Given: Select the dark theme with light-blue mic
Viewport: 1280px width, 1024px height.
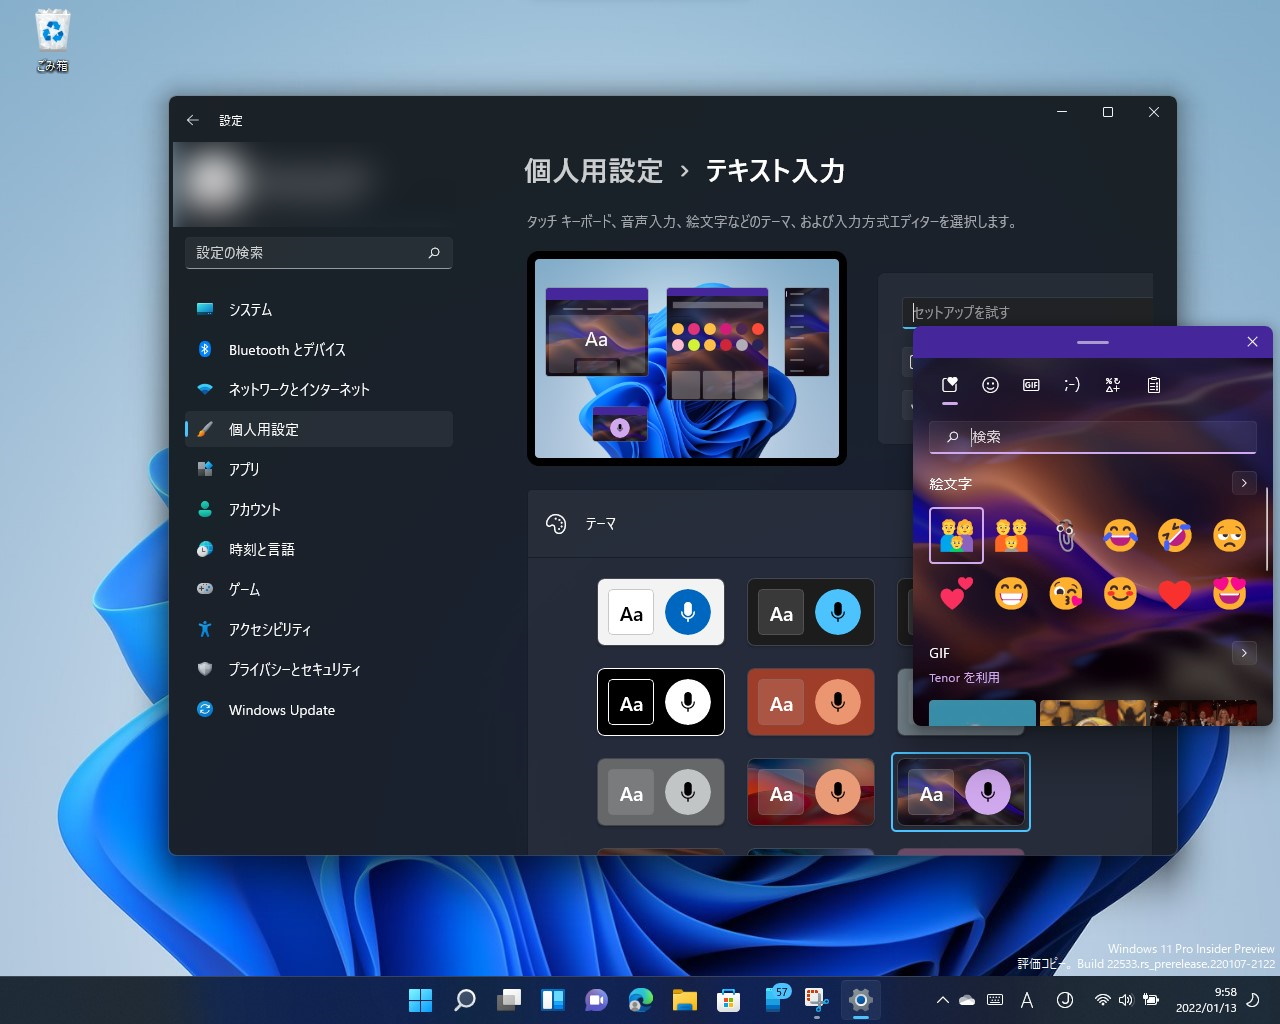Looking at the screenshot, I should tap(811, 612).
